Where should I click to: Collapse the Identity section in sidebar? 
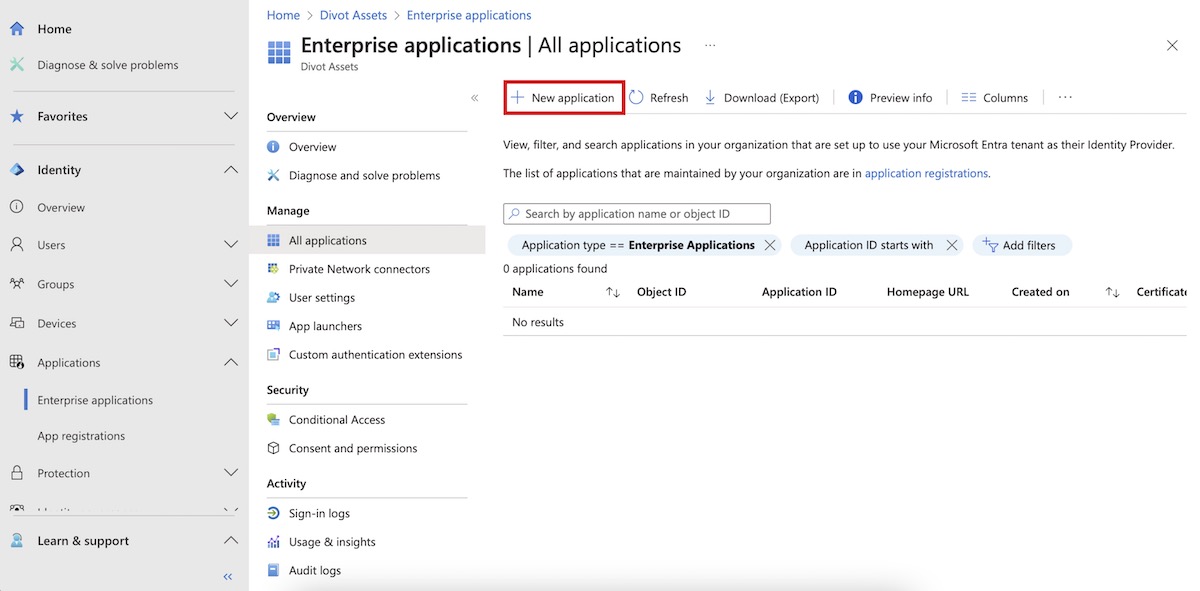pyautogui.click(x=230, y=170)
